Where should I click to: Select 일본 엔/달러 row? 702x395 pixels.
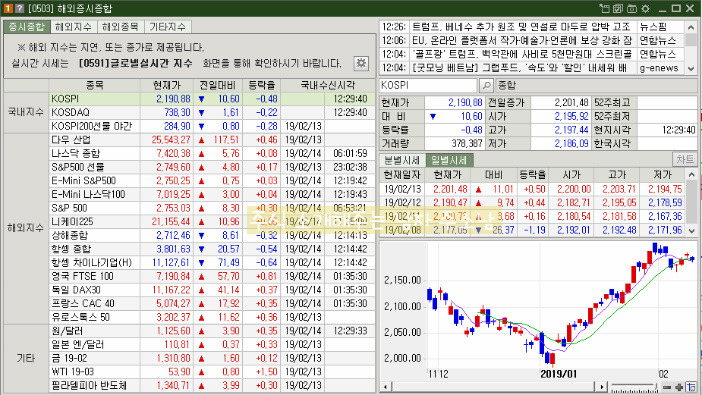pos(212,344)
